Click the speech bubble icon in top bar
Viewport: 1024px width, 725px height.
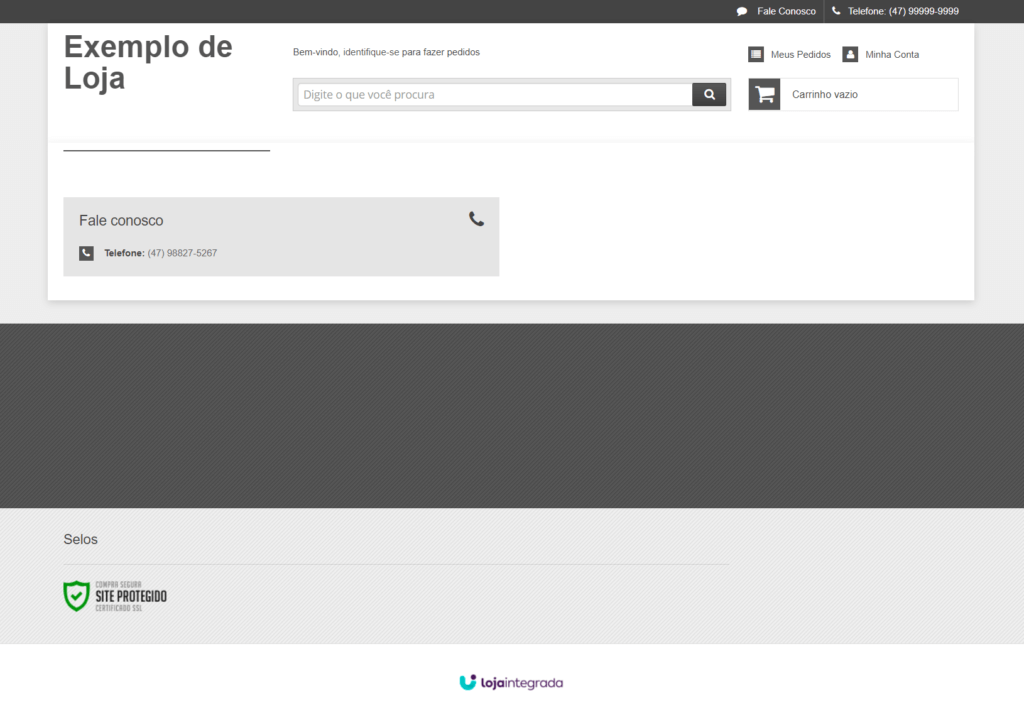pos(742,12)
